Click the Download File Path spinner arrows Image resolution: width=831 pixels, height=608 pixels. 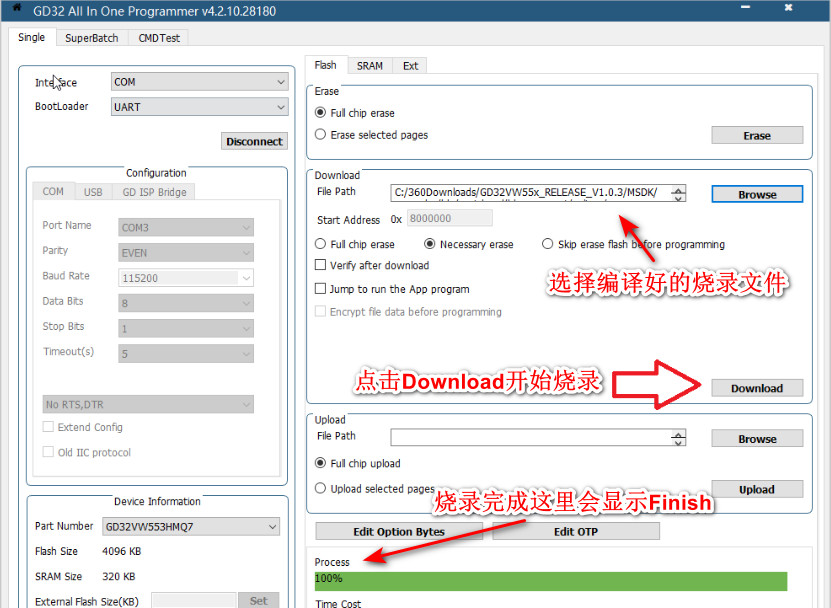(679, 193)
